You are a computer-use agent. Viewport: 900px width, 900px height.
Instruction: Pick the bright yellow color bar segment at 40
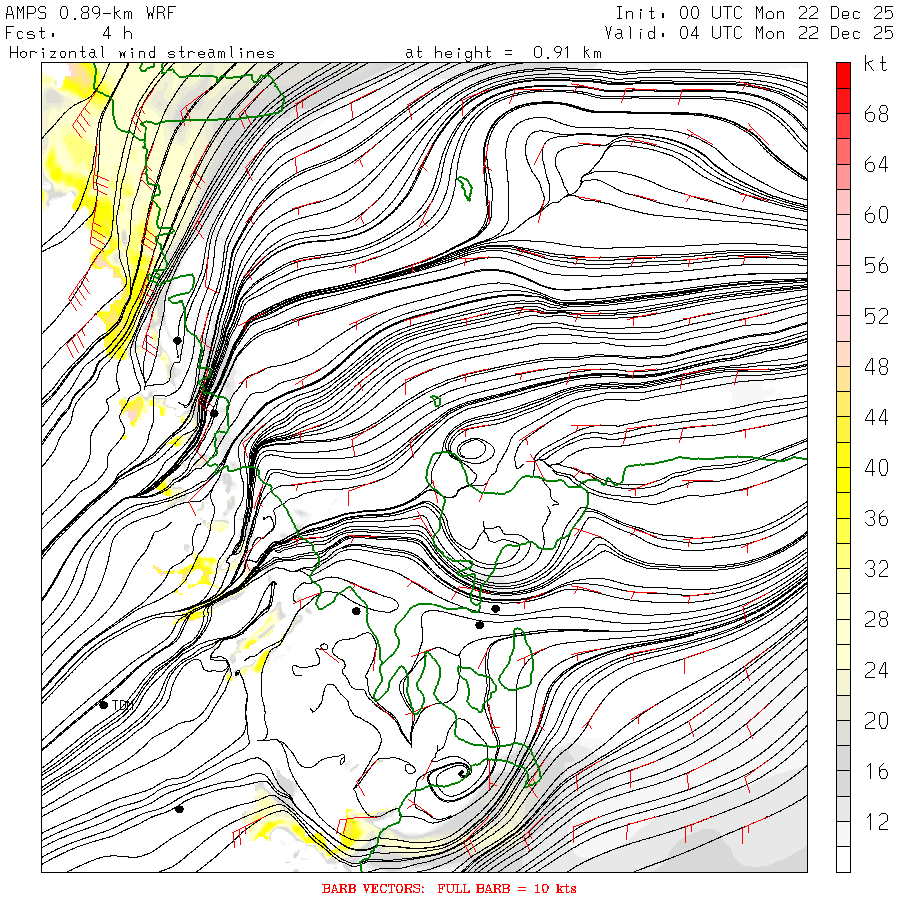843,480
